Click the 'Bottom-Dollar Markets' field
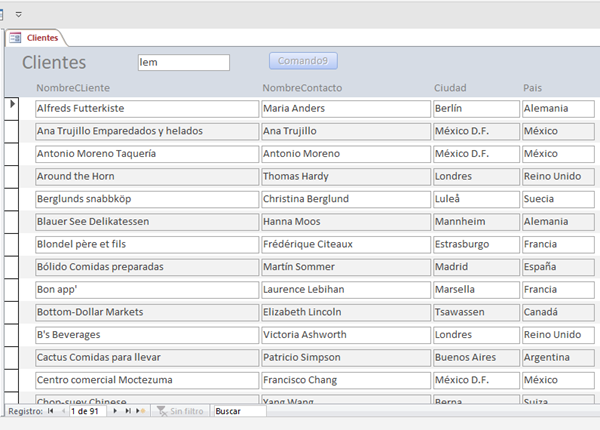The width and height of the screenshot is (600, 430). point(147,312)
